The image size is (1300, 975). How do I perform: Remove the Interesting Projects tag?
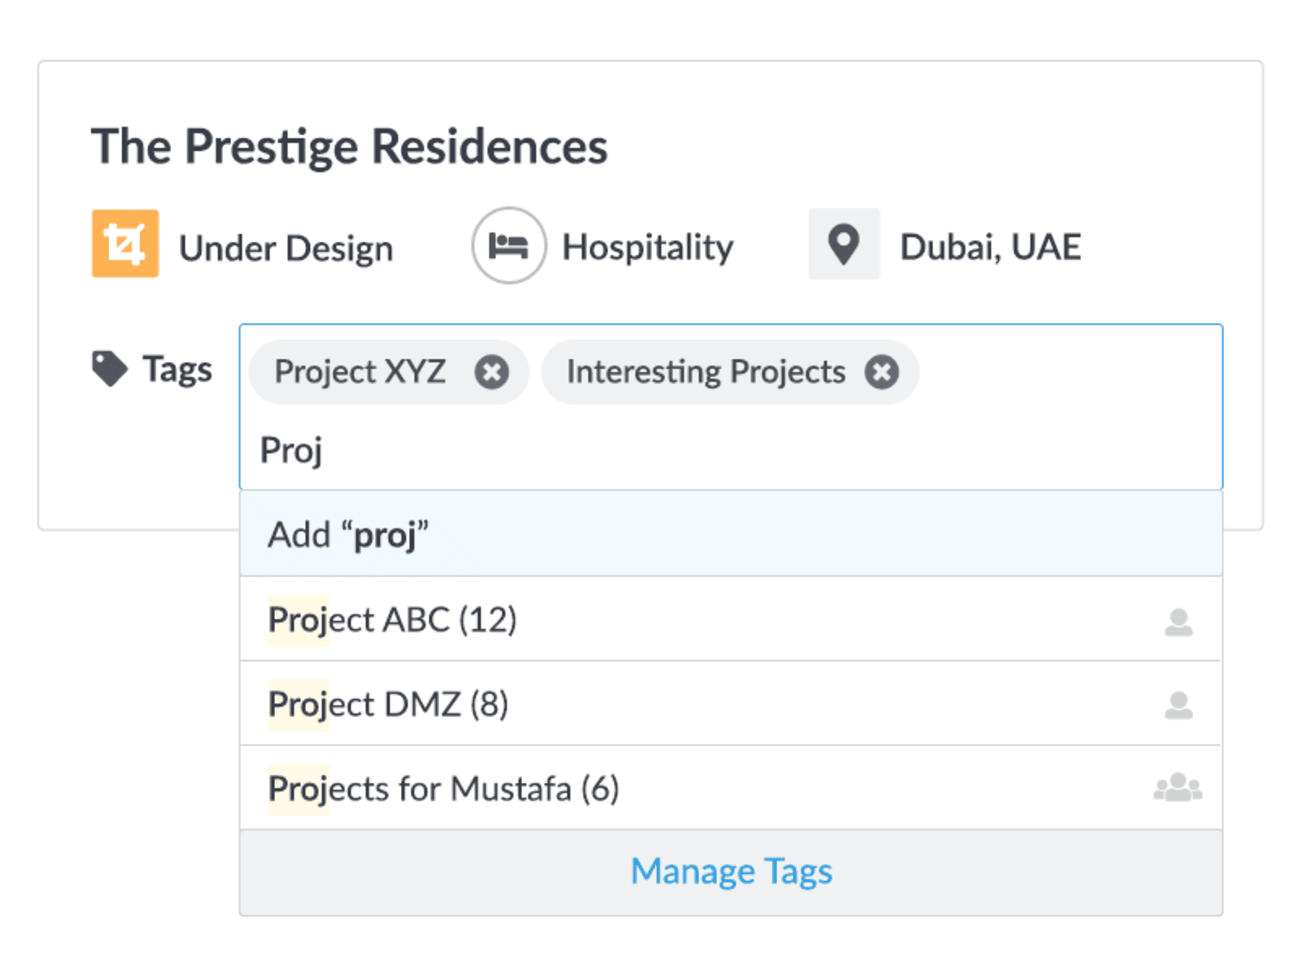click(881, 372)
